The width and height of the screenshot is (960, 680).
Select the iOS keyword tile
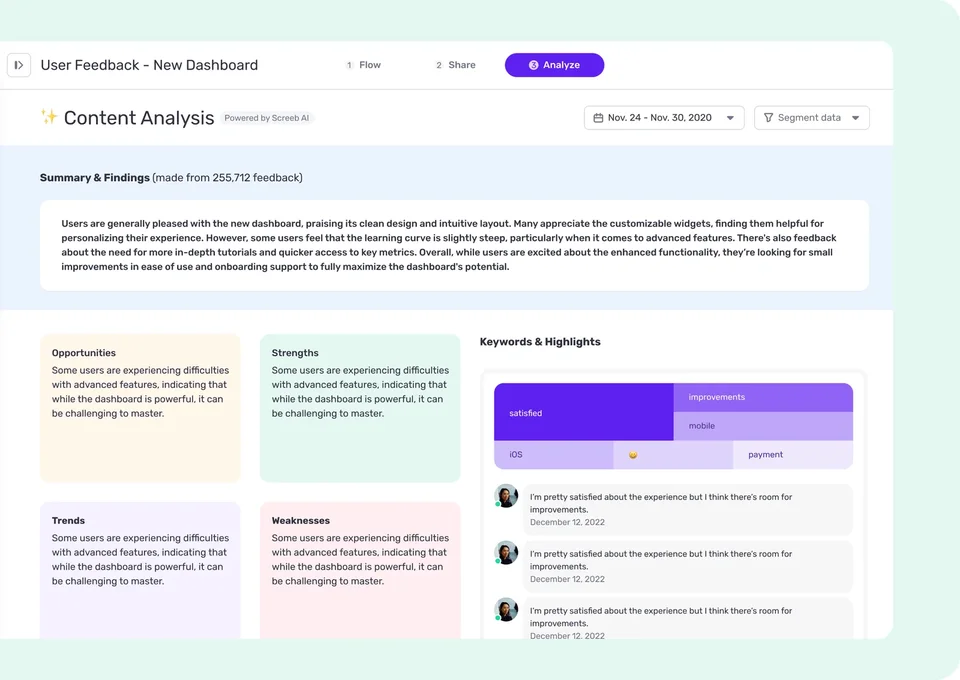553,455
